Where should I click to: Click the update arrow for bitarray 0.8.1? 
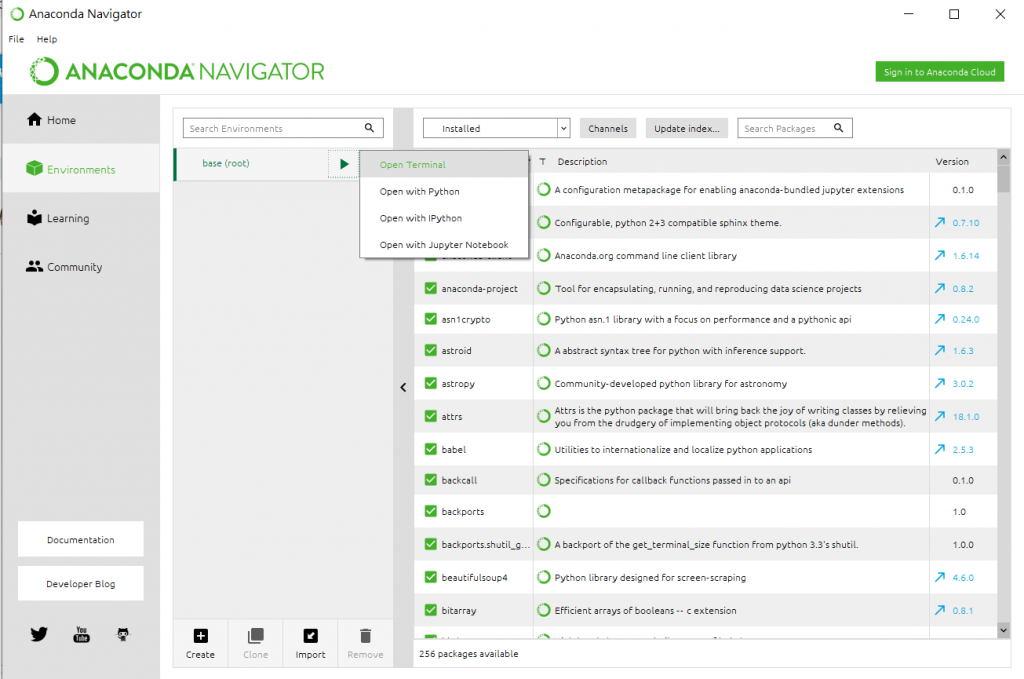point(940,610)
